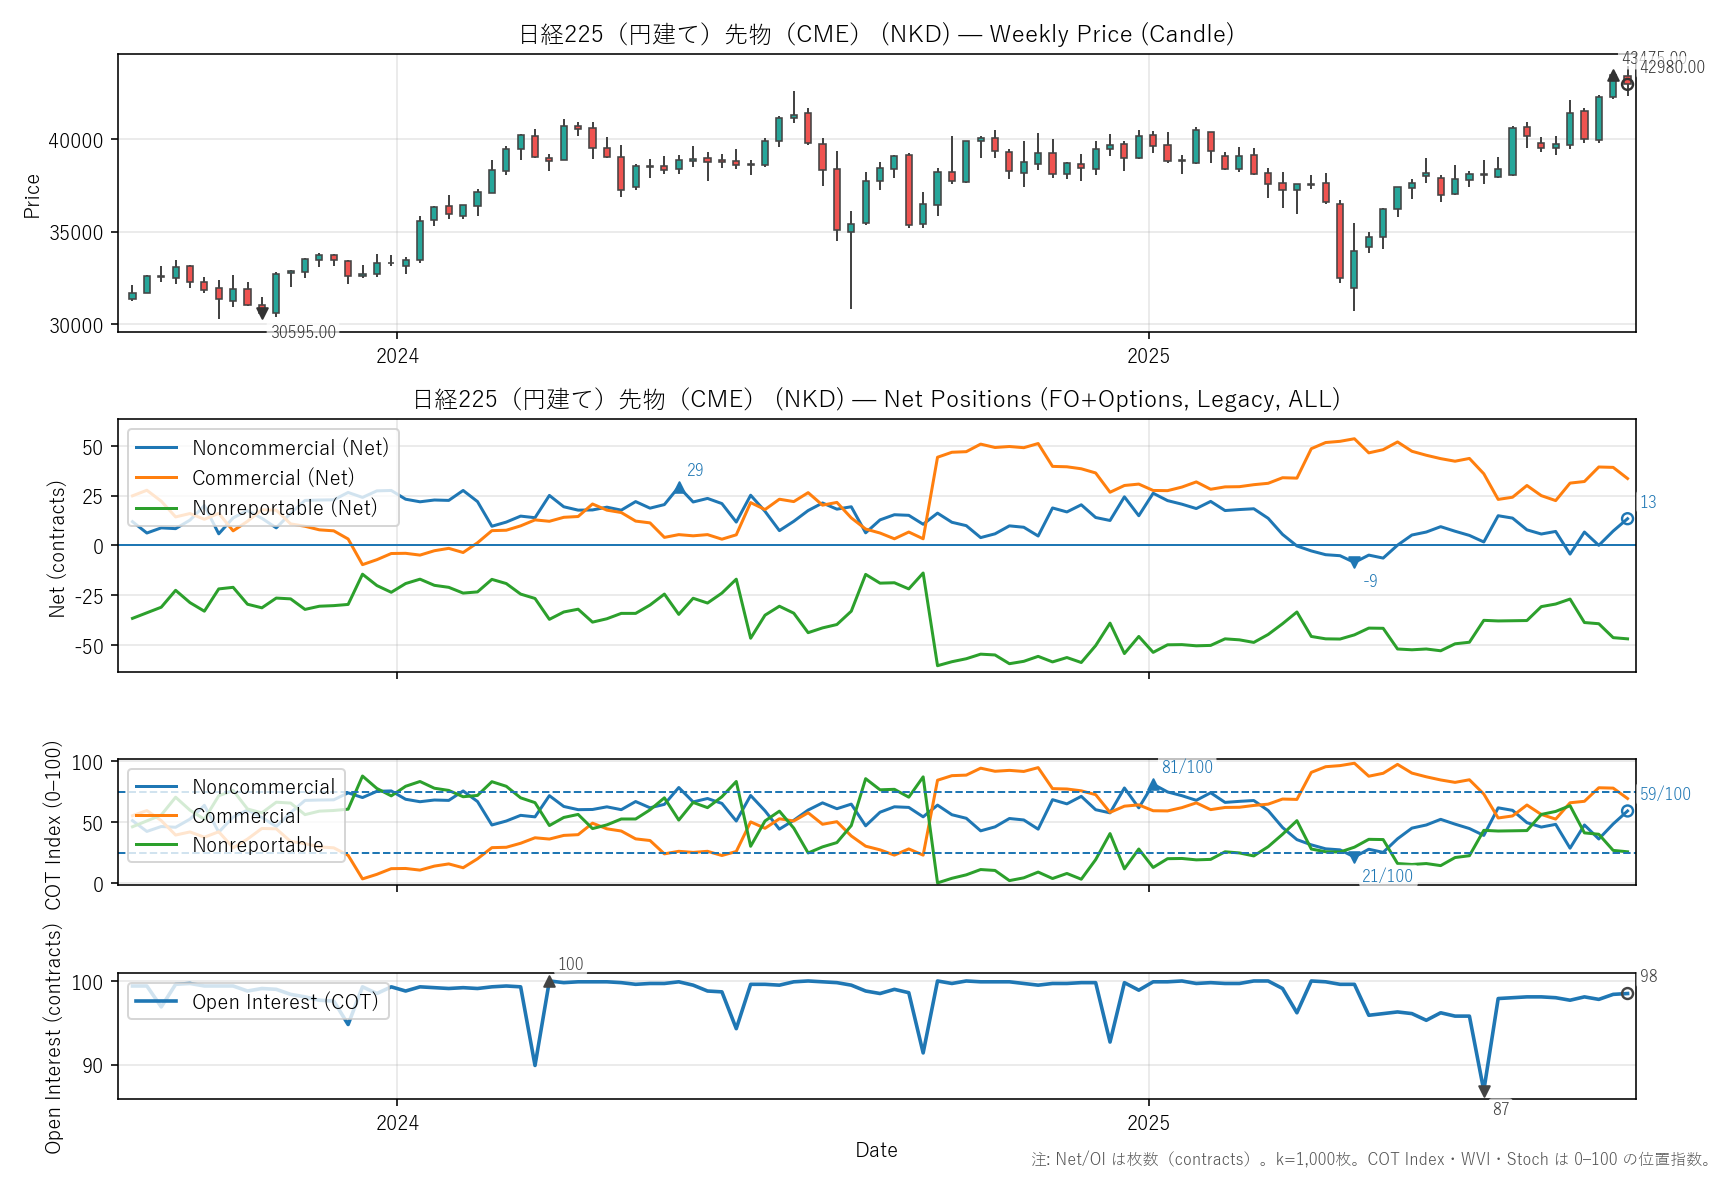1728x1180 pixels.
Task: Click the triangle marker at COT index 81/100
Action: click(1153, 785)
